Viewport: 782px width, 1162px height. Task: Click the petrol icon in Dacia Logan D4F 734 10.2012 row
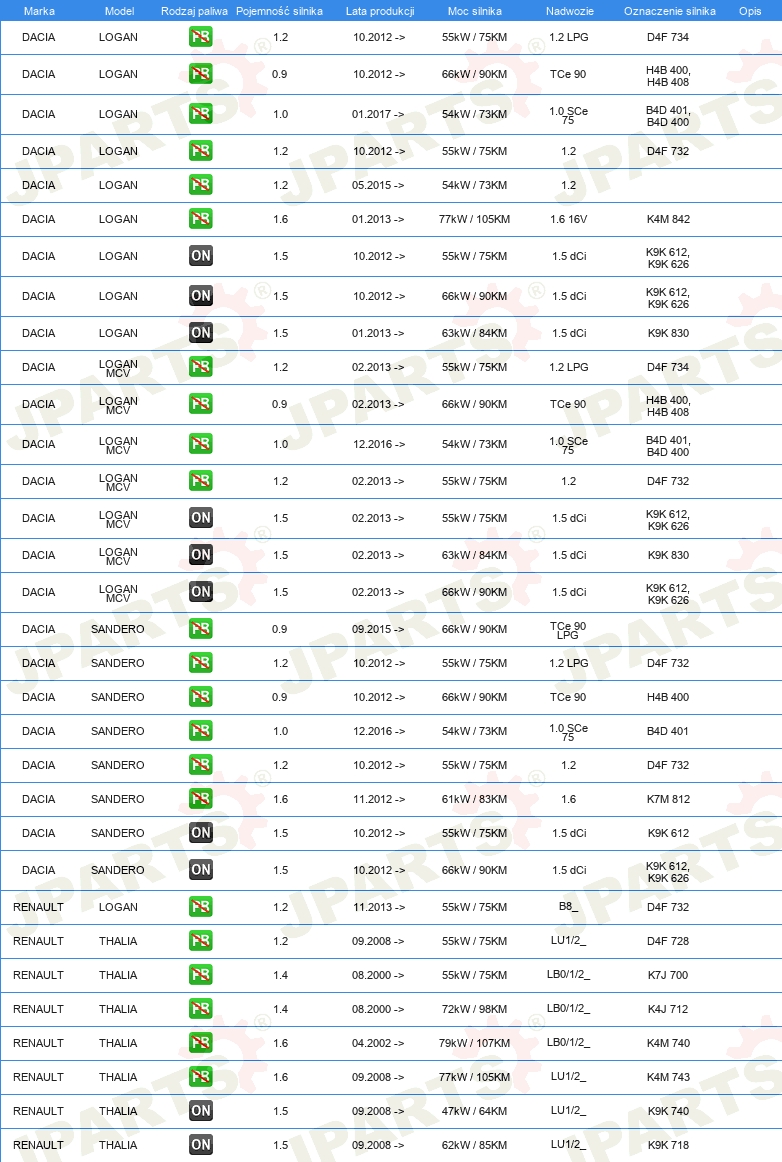click(x=200, y=37)
